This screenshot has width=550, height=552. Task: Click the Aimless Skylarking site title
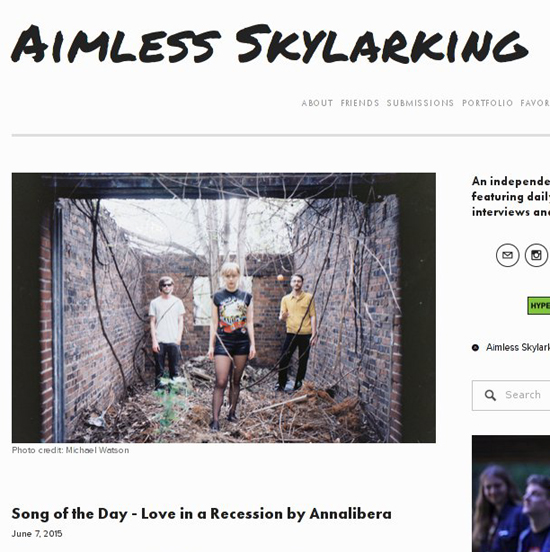270,45
